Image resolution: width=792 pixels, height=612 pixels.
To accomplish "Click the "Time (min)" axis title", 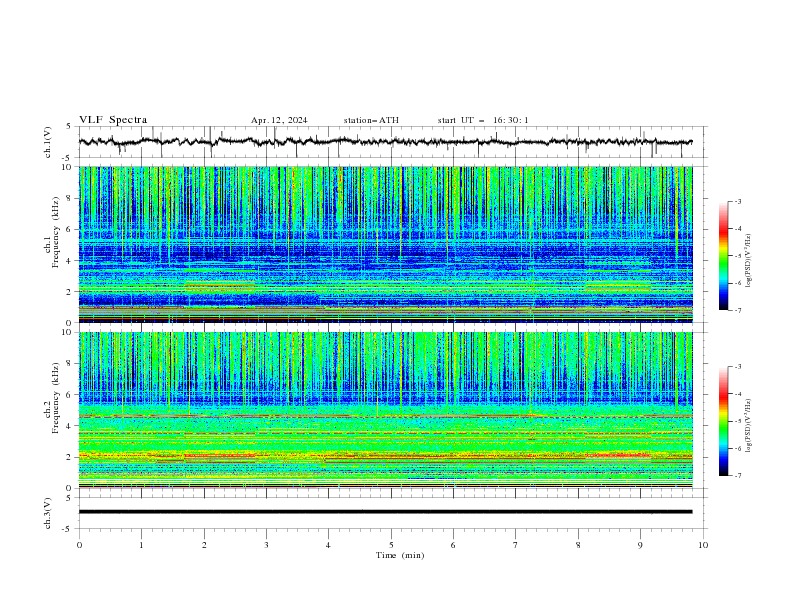I will (400, 555).
